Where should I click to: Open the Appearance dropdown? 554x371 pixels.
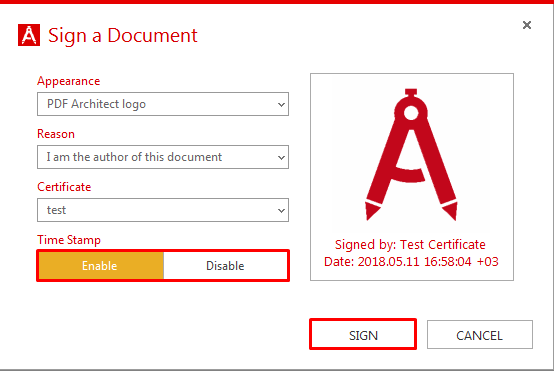[x=163, y=104]
